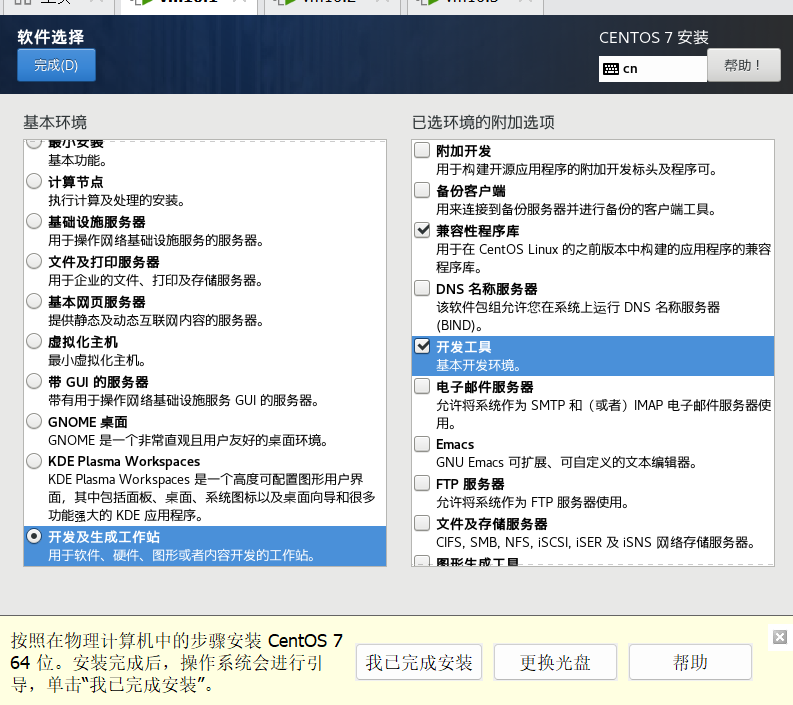The height and width of the screenshot is (705, 793).
Task: Click 更换光盘 change disc button
Action: pyautogui.click(x=555, y=662)
